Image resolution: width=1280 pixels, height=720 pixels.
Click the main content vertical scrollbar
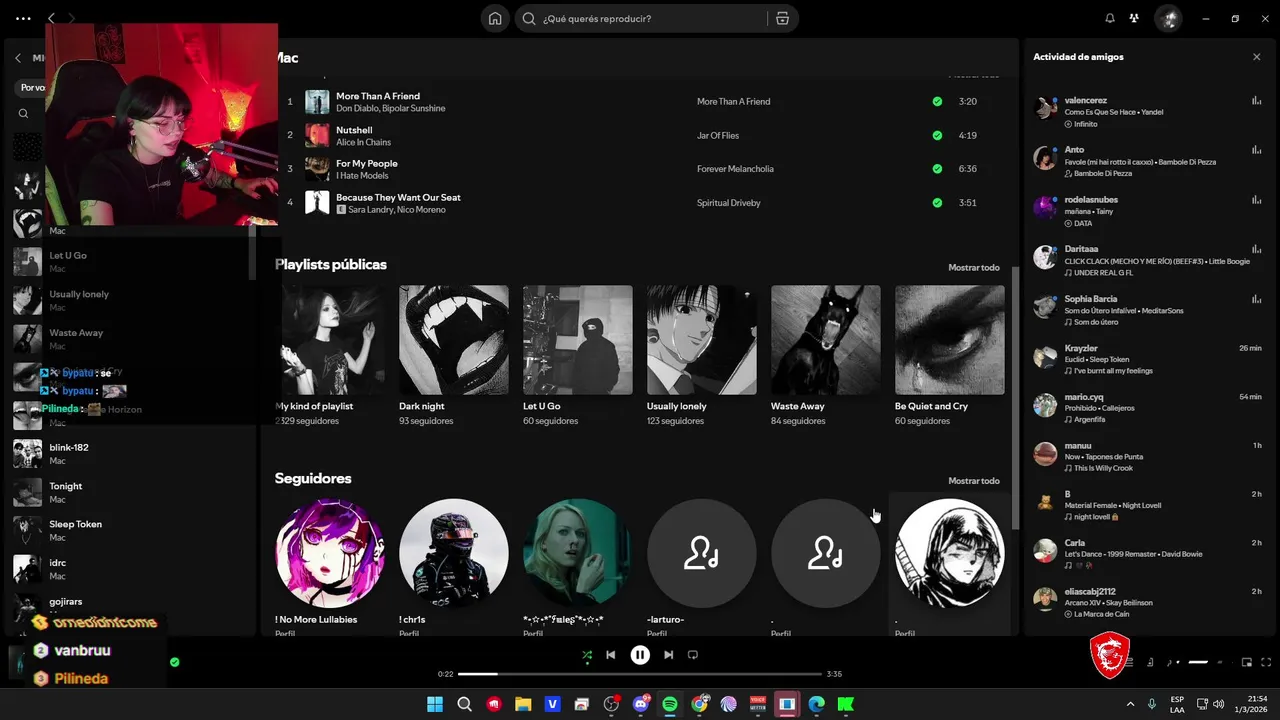(x=1016, y=397)
